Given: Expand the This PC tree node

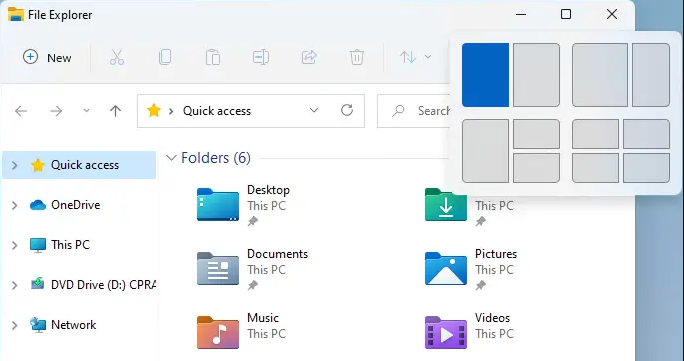Looking at the screenshot, I should click(14, 245).
